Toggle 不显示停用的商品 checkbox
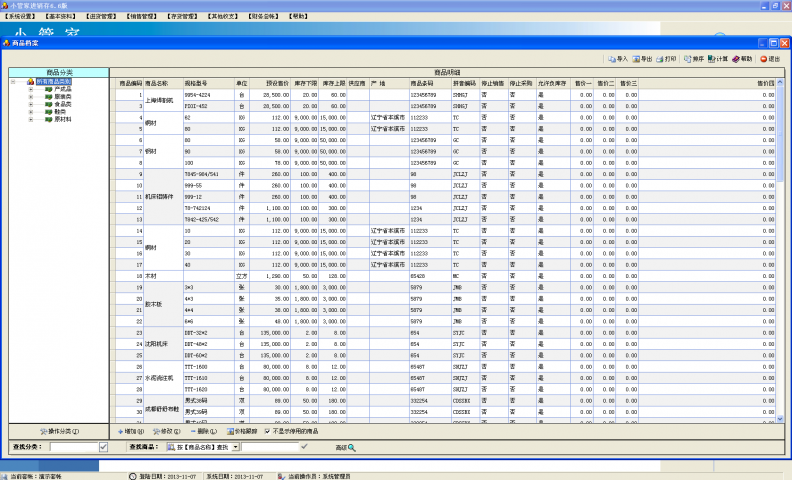 tap(267, 431)
